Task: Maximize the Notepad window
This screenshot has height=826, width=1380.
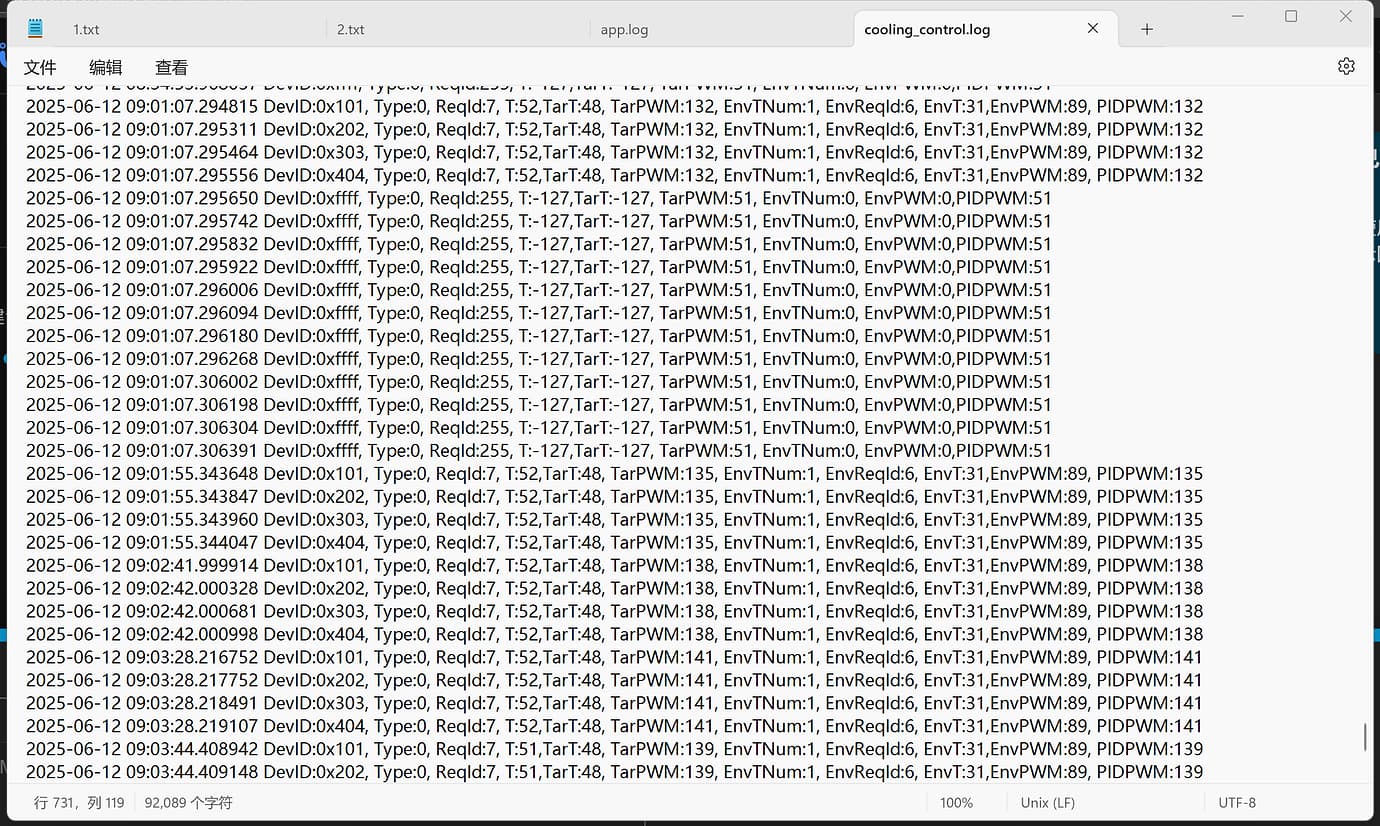Action: (x=1291, y=16)
